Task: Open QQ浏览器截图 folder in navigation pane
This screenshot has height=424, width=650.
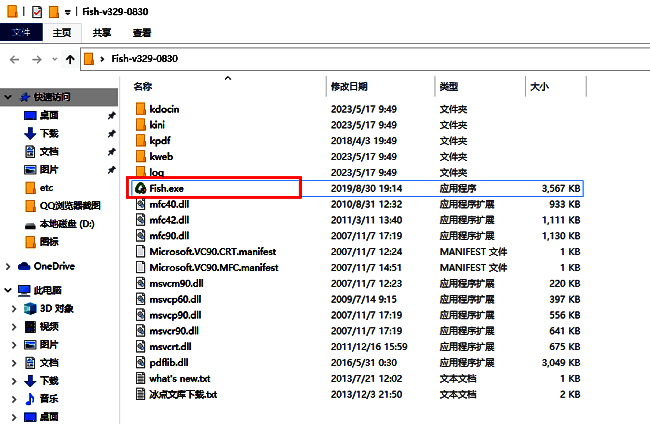Action: pyautogui.click(x=70, y=206)
